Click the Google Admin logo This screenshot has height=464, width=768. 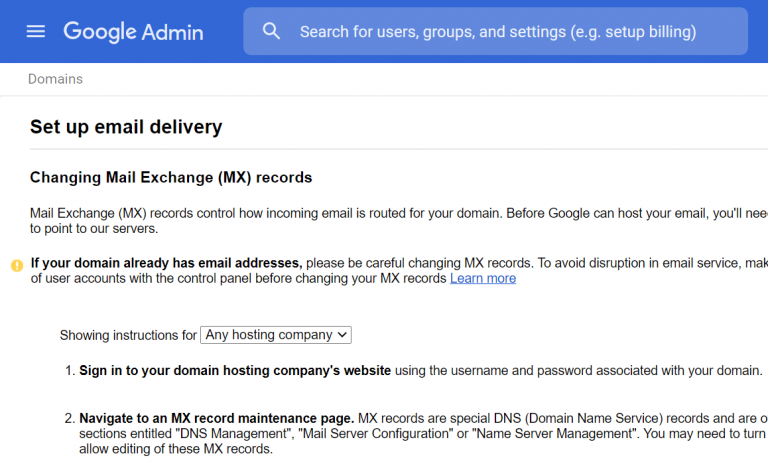[x=133, y=31]
